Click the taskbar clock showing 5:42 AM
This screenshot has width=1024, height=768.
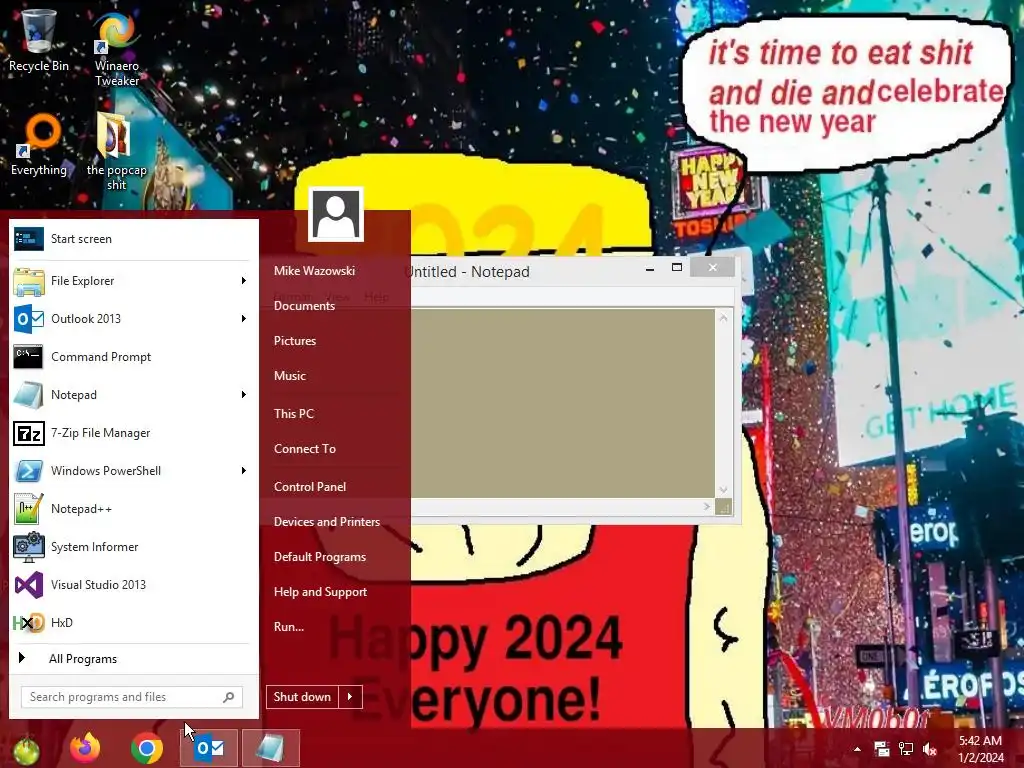(980, 749)
